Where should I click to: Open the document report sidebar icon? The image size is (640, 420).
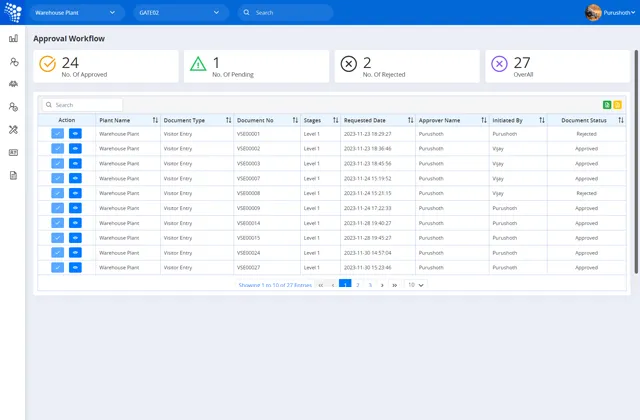pos(13,176)
